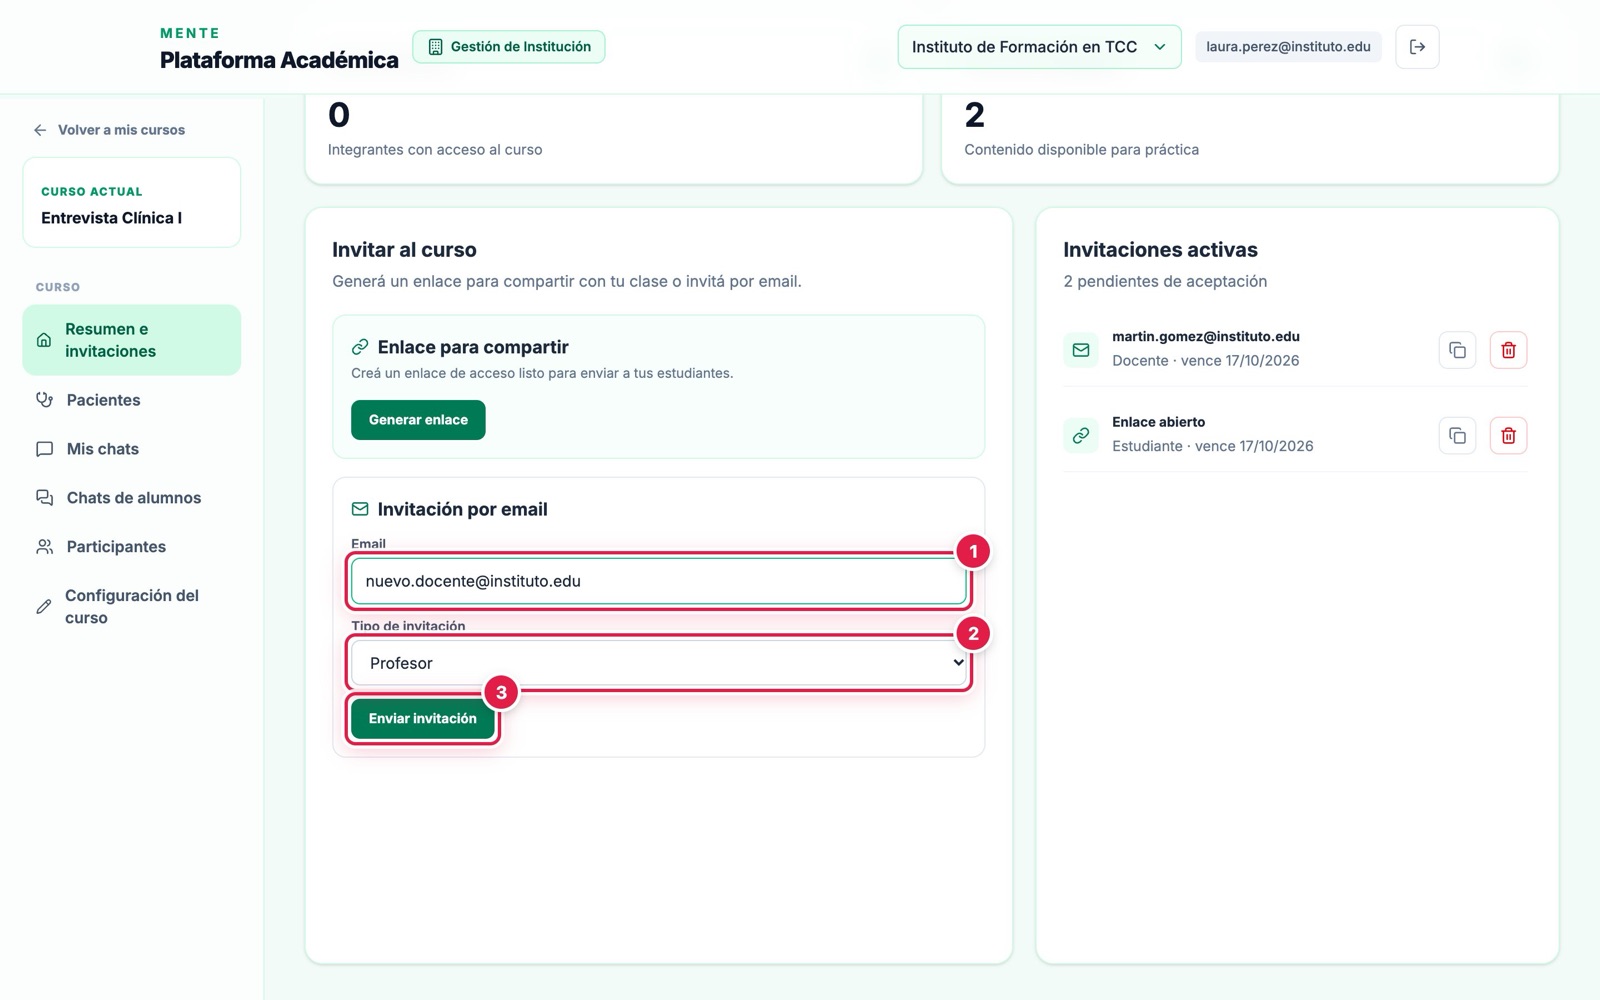Image resolution: width=1600 pixels, height=1000 pixels.
Task: Click the Enviar invitación button
Action: 422,719
